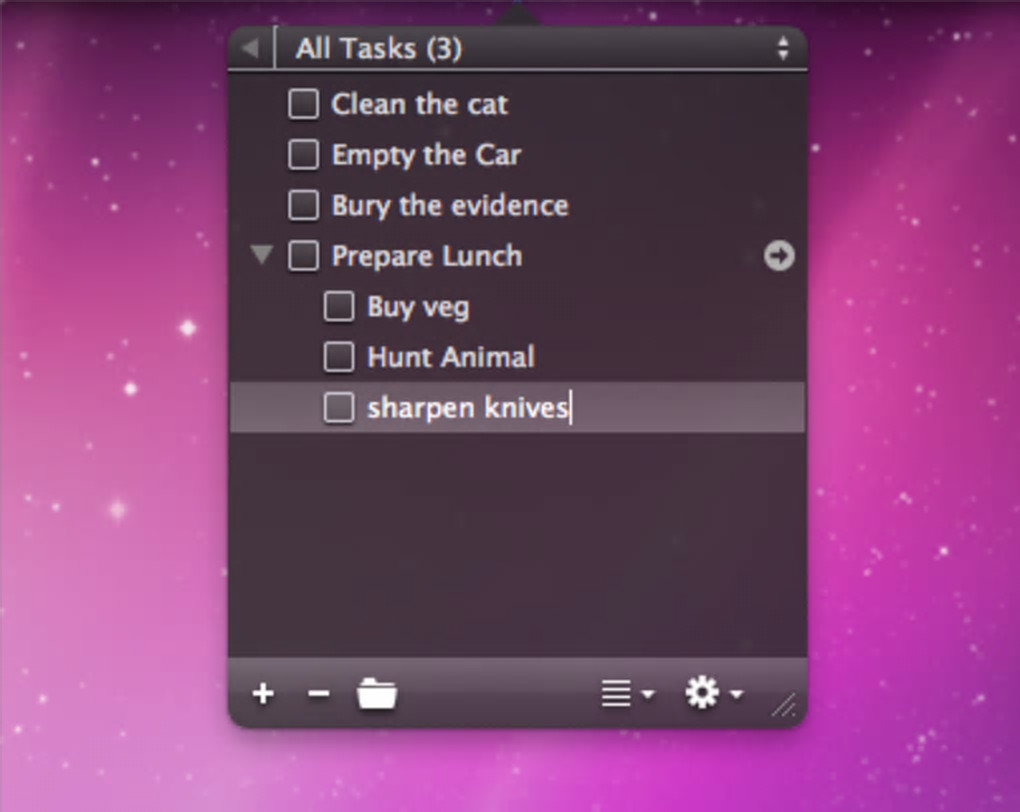Click the All Tasks (3) title
The height and width of the screenshot is (812, 1020).
tap(379, 49)
